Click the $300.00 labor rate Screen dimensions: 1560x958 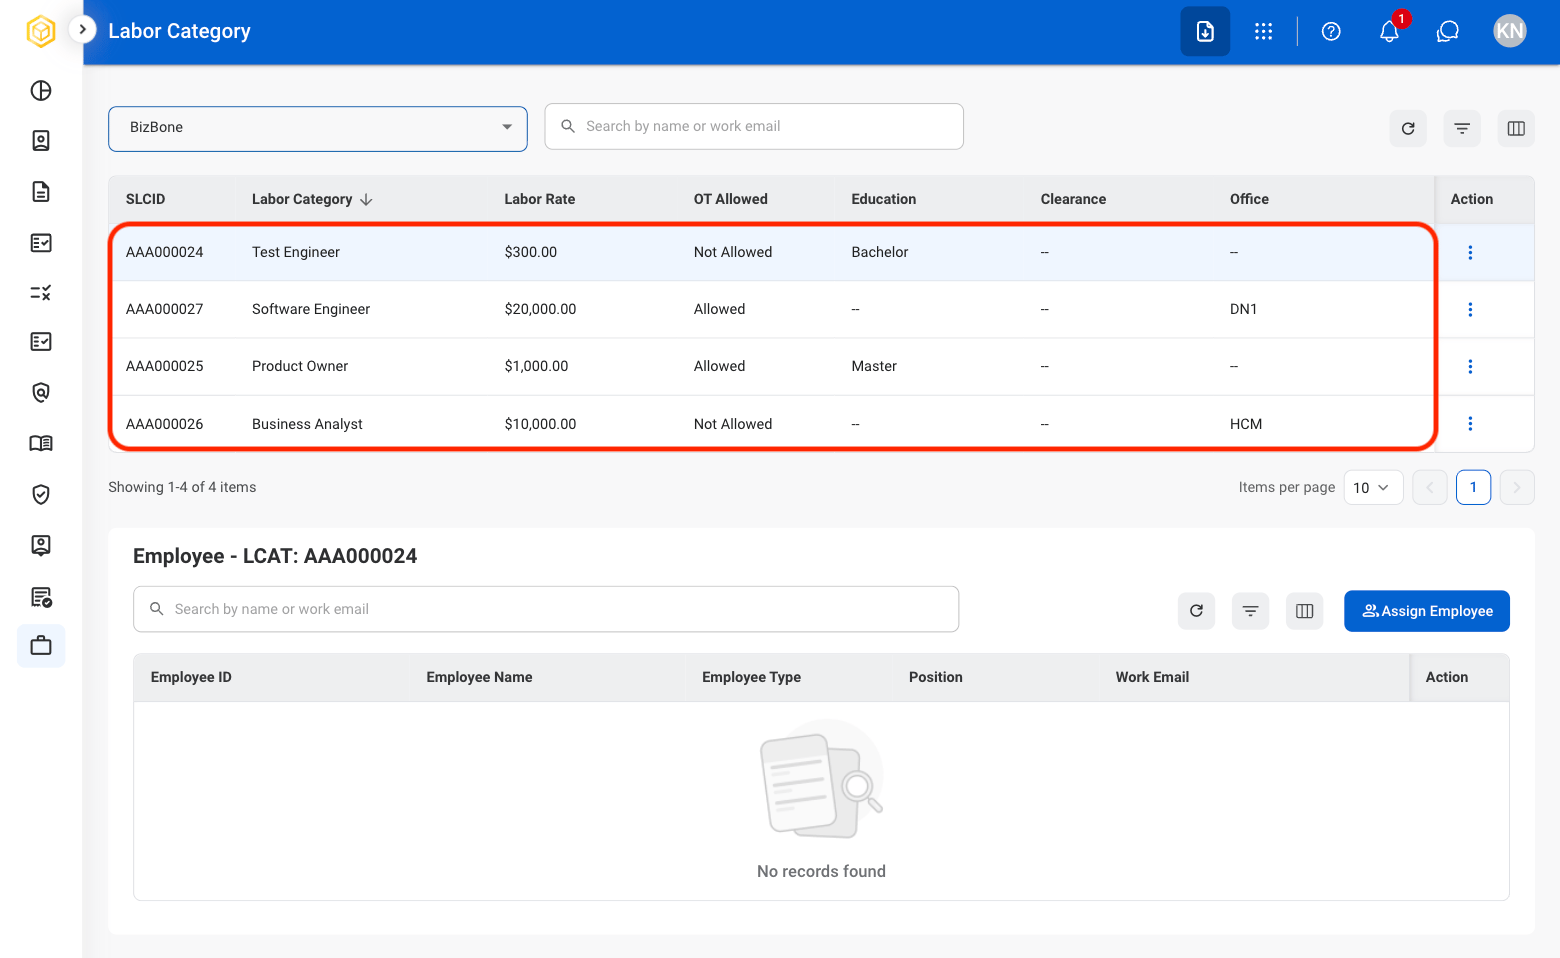[531, 252]
